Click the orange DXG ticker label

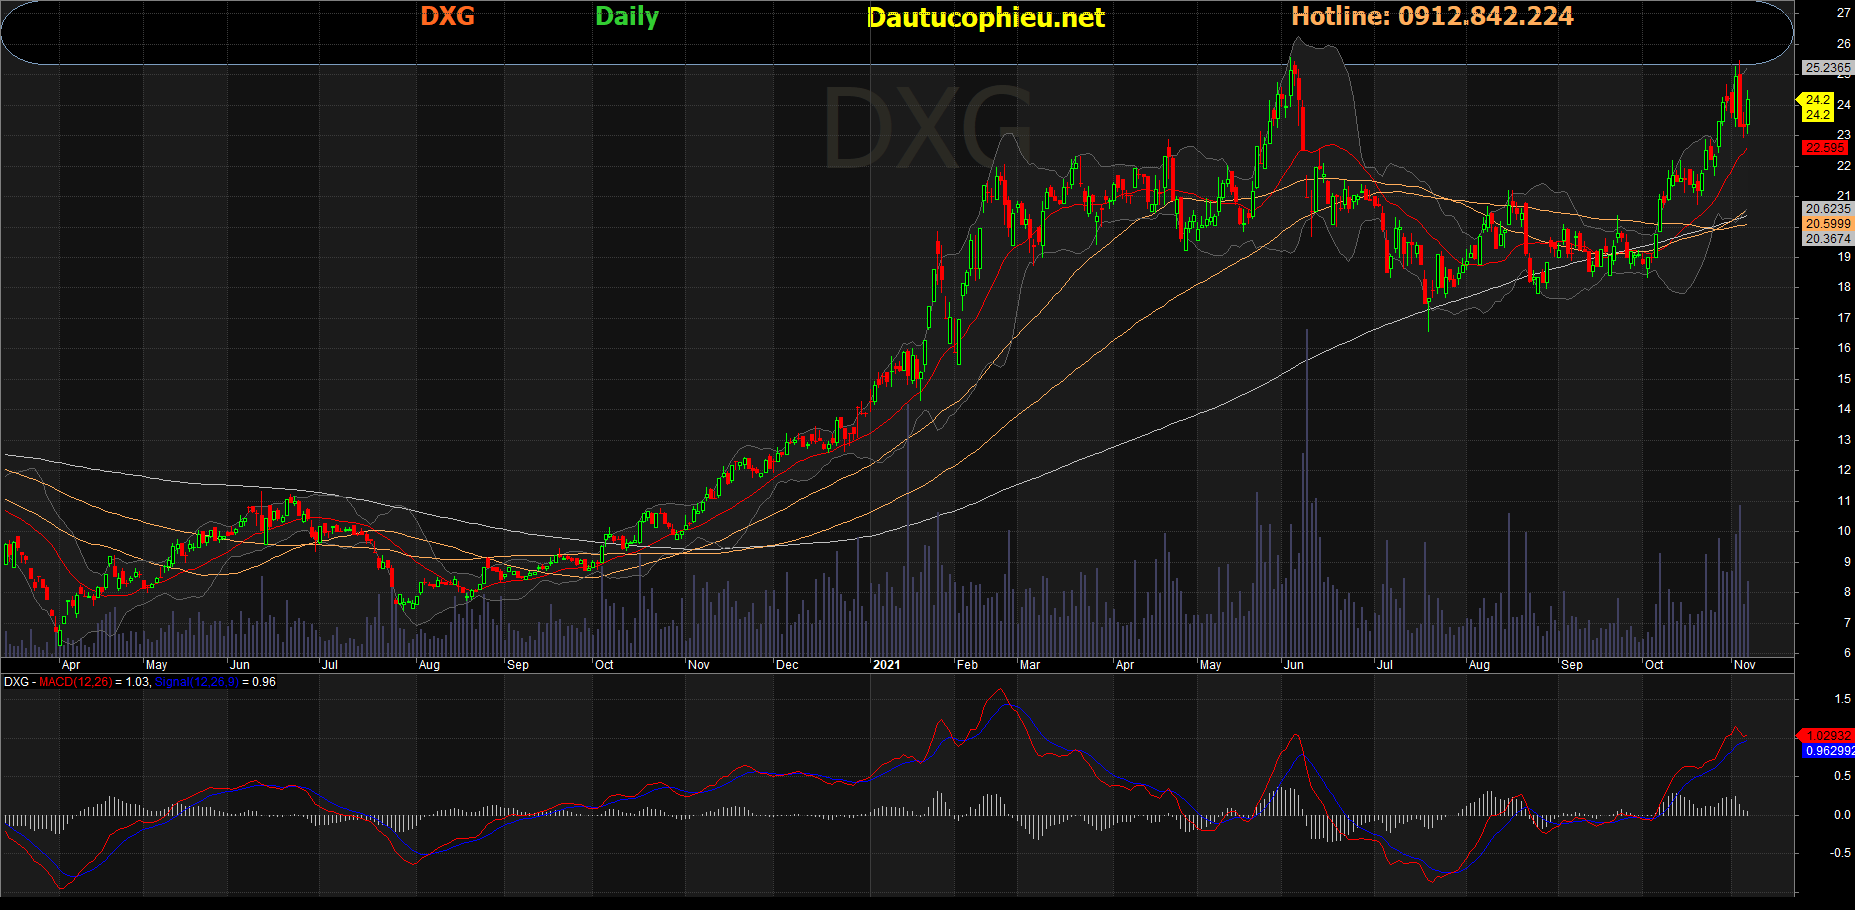pos(447,16)
